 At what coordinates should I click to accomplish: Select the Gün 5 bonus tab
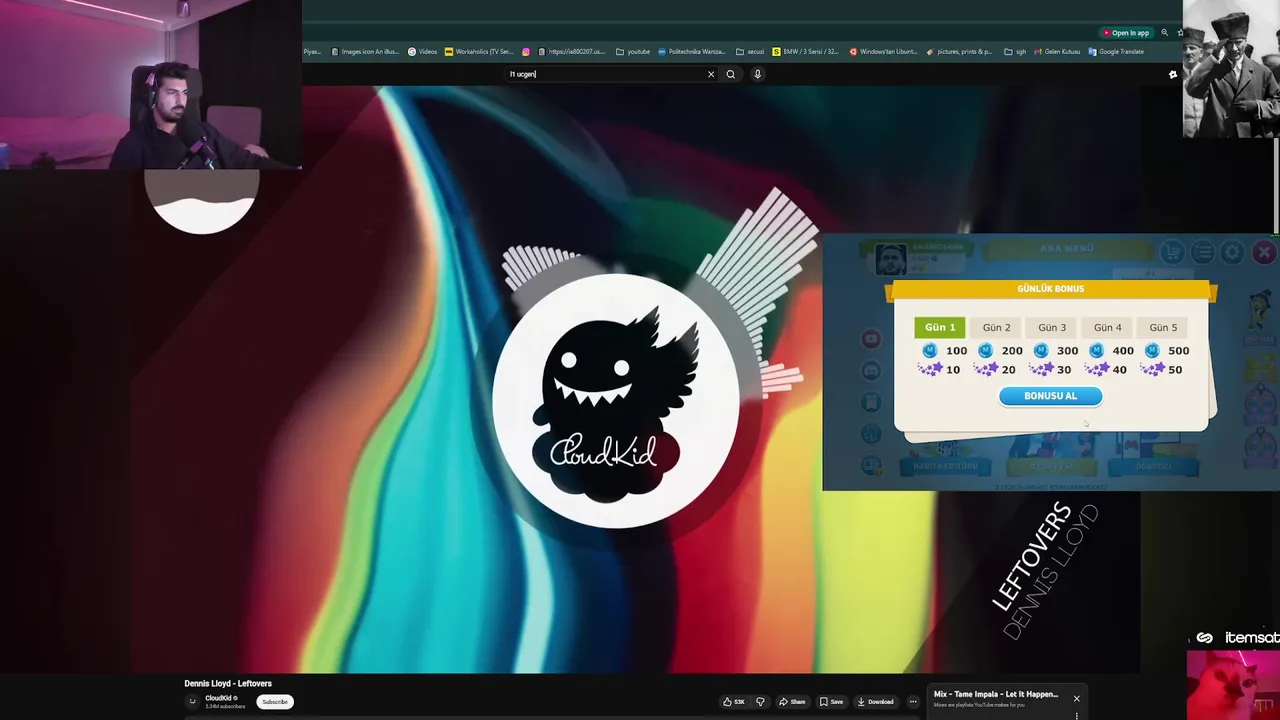pos(1163,327)
